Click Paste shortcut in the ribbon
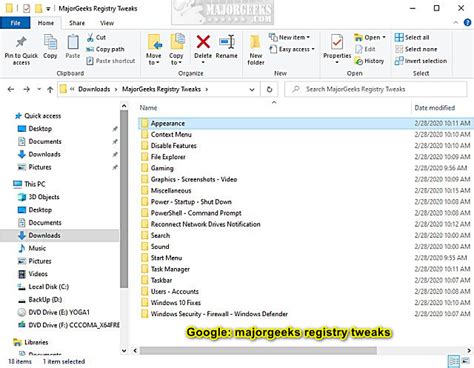The height and width of the screenshot is (368, 474). pyautogui.click(x=111, y=61)
